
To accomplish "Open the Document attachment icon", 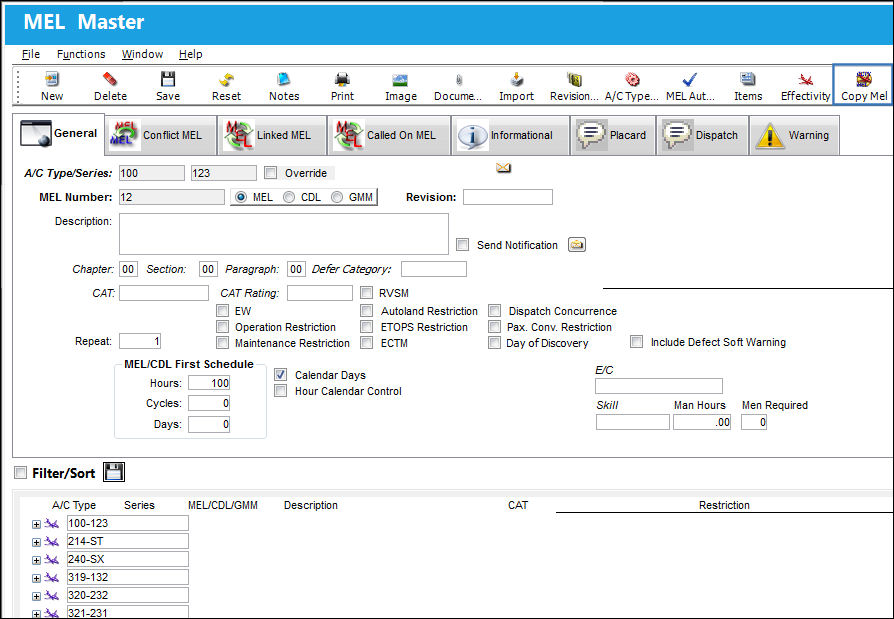I will [458, 79].
